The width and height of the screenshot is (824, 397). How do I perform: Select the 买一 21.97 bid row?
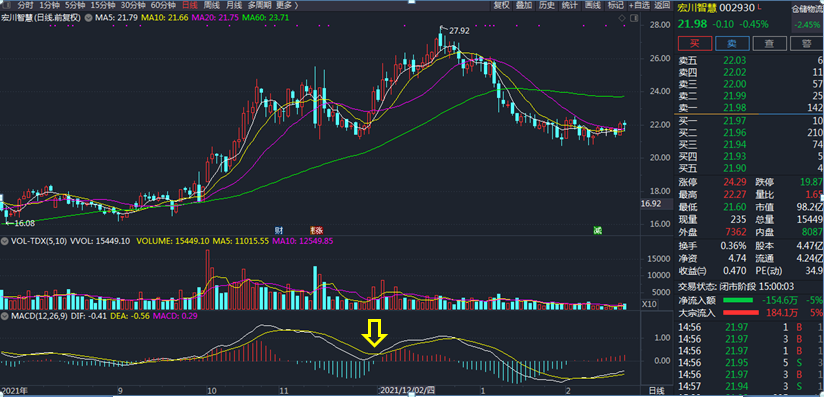(750, 121)
